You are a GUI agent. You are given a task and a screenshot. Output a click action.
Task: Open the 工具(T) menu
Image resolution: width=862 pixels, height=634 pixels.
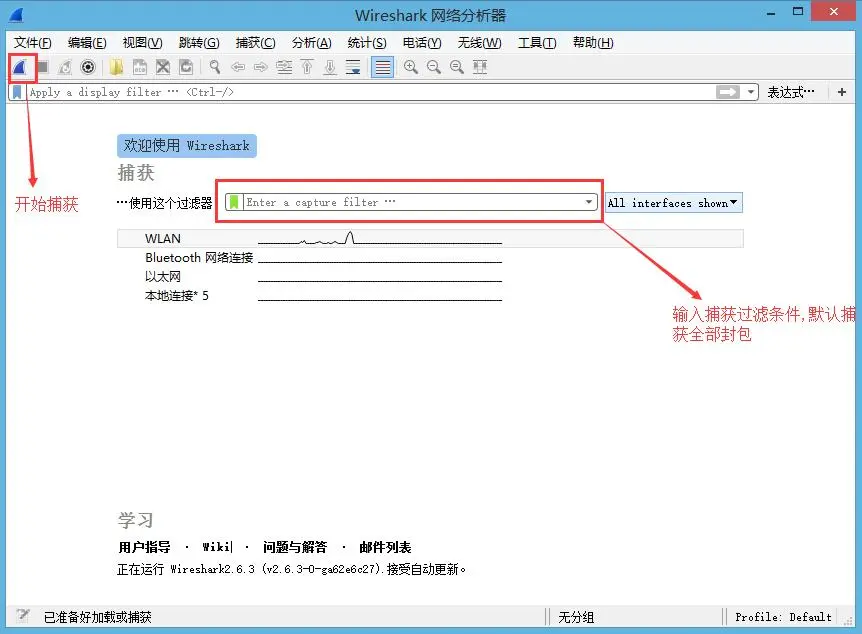(x=537, y=43)
